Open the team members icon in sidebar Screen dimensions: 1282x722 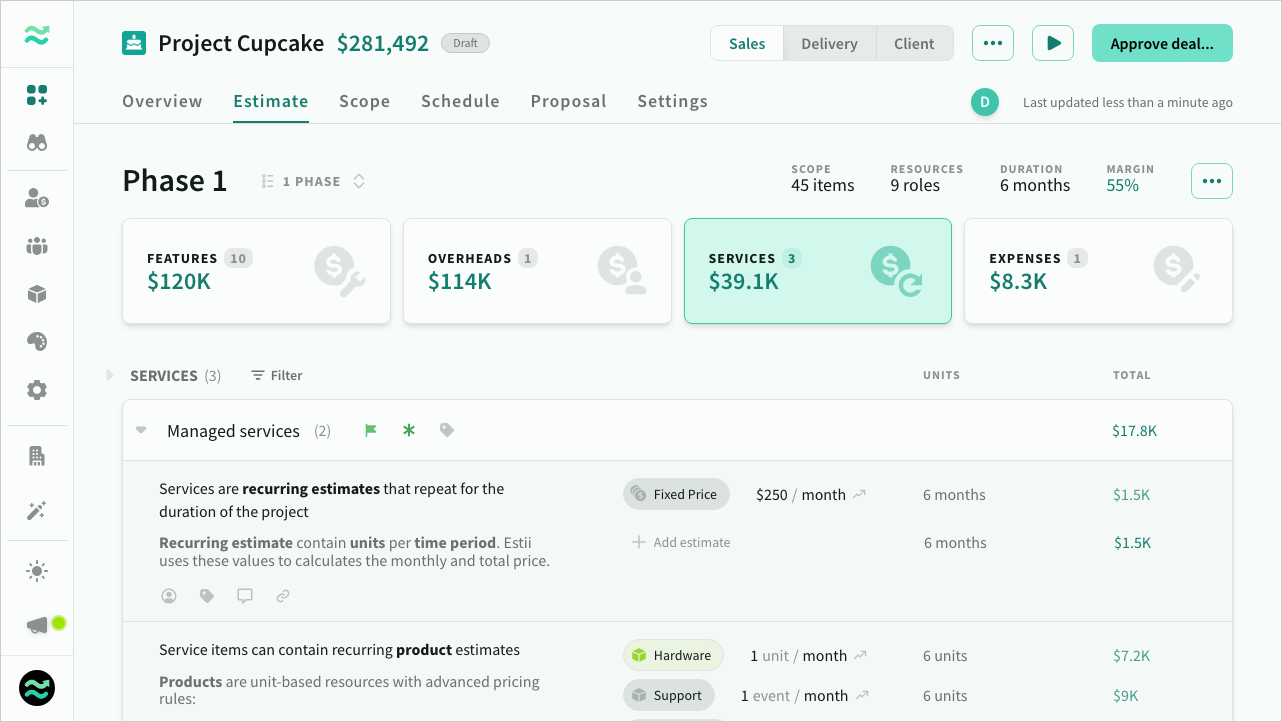click(37, 246)
